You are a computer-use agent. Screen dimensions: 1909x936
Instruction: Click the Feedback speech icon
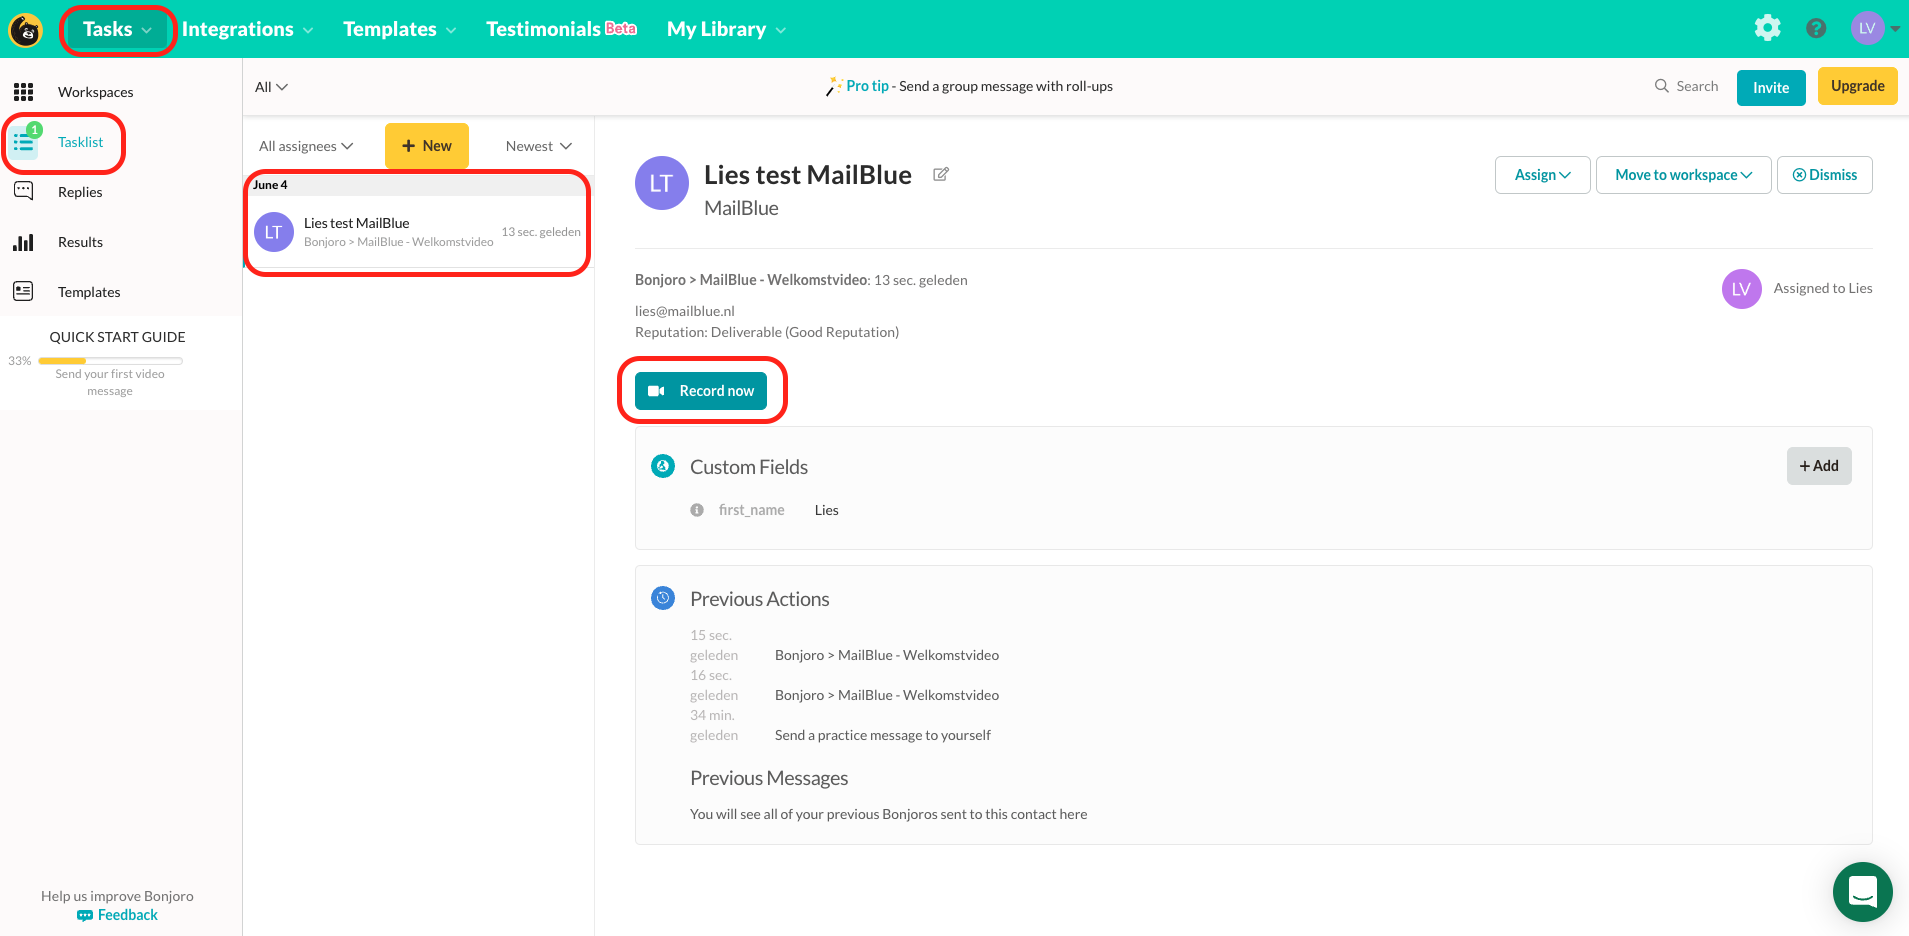(85, 915)
